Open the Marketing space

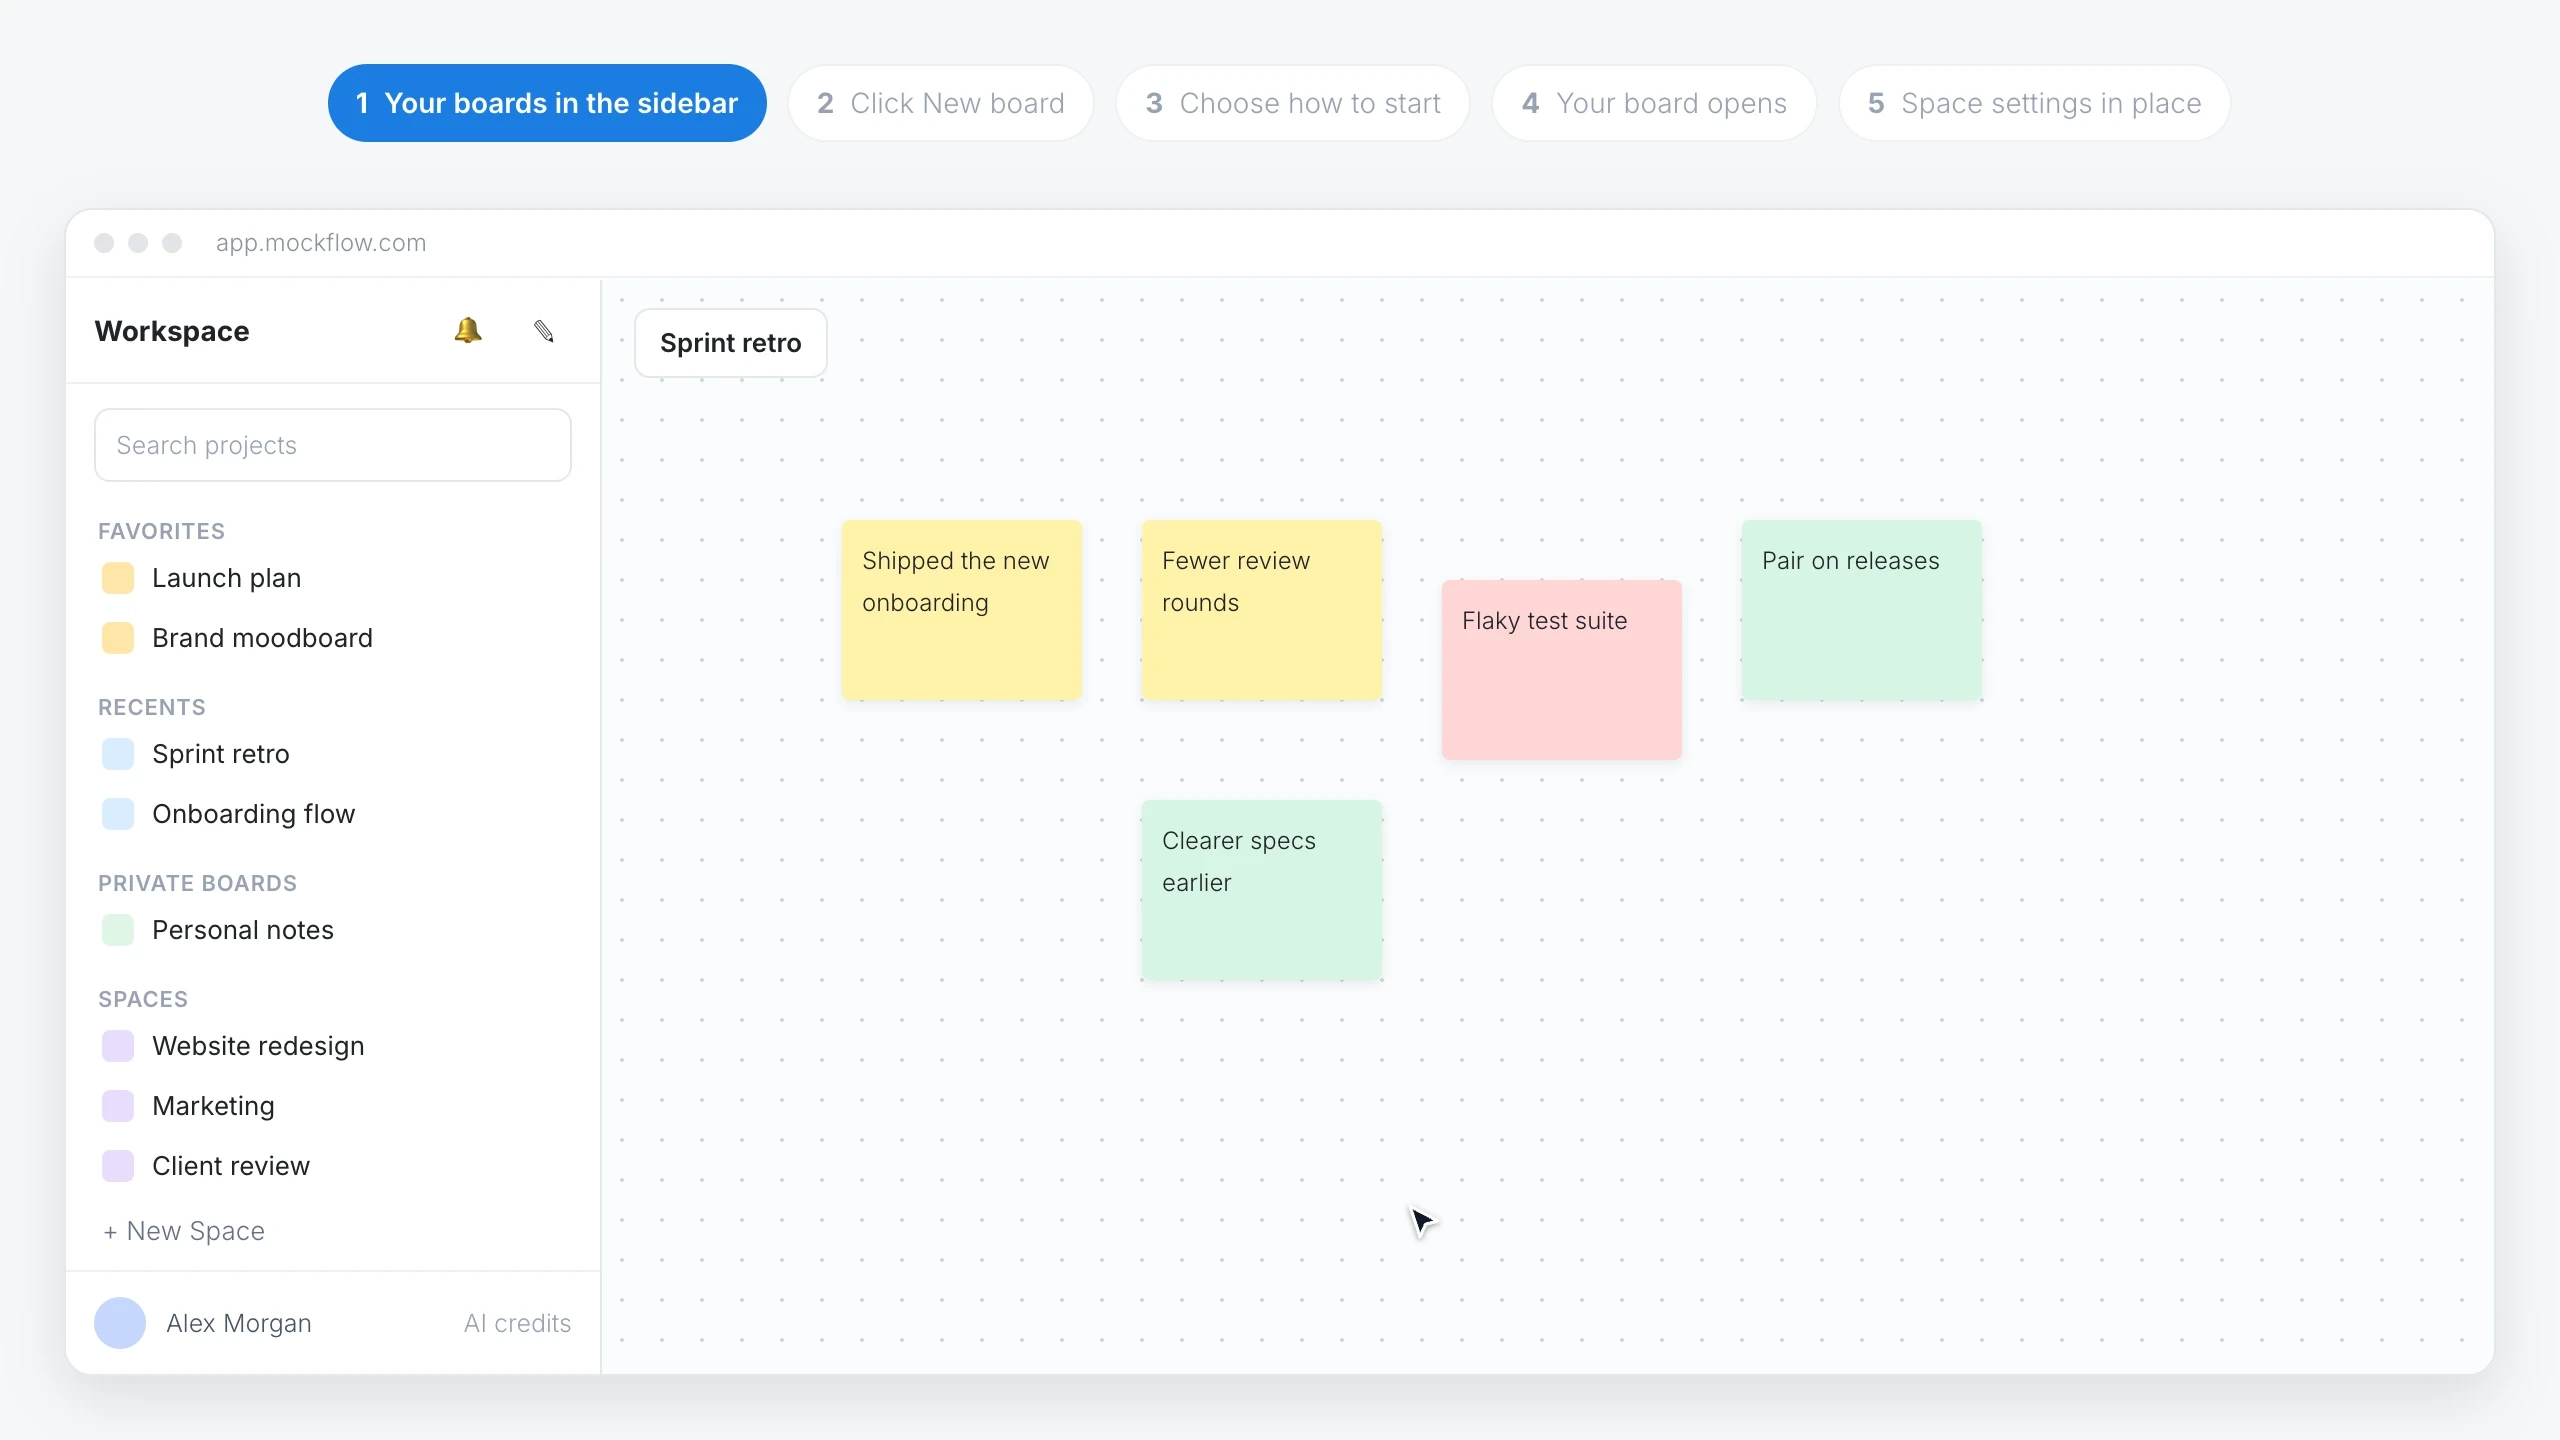(x=213, y=1106)
